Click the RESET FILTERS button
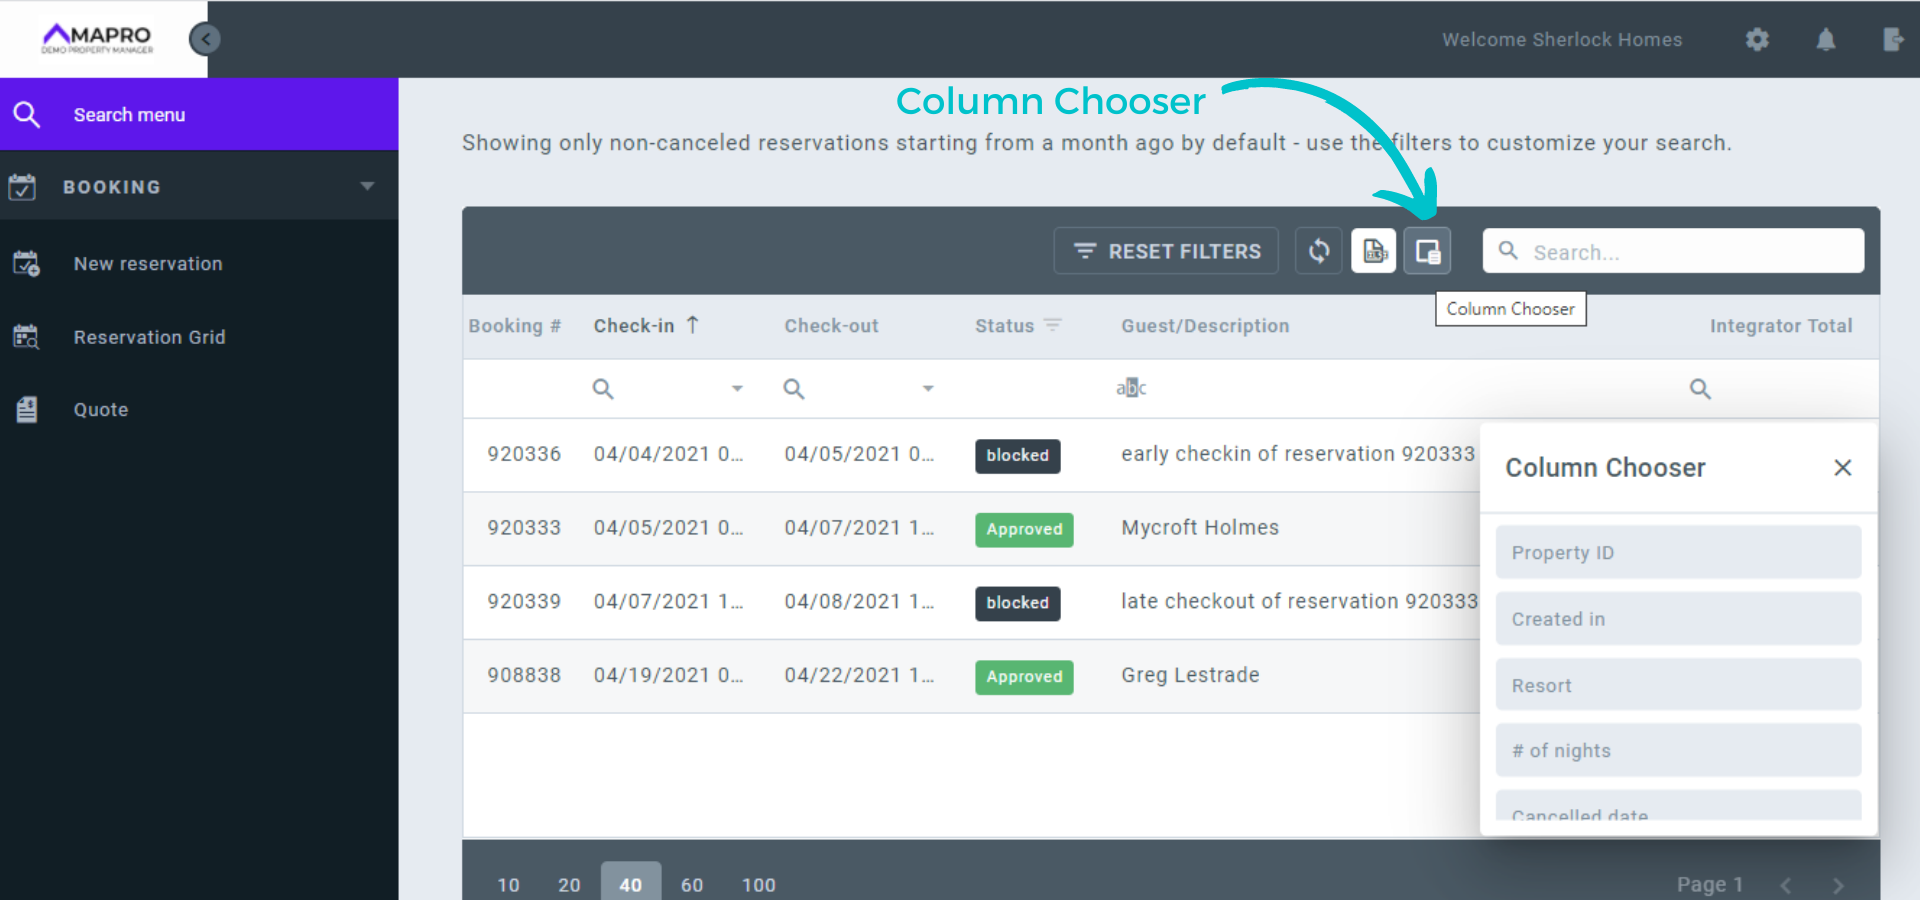Viewport: 1920px width, 900px height. click(x=1166, y=251)
